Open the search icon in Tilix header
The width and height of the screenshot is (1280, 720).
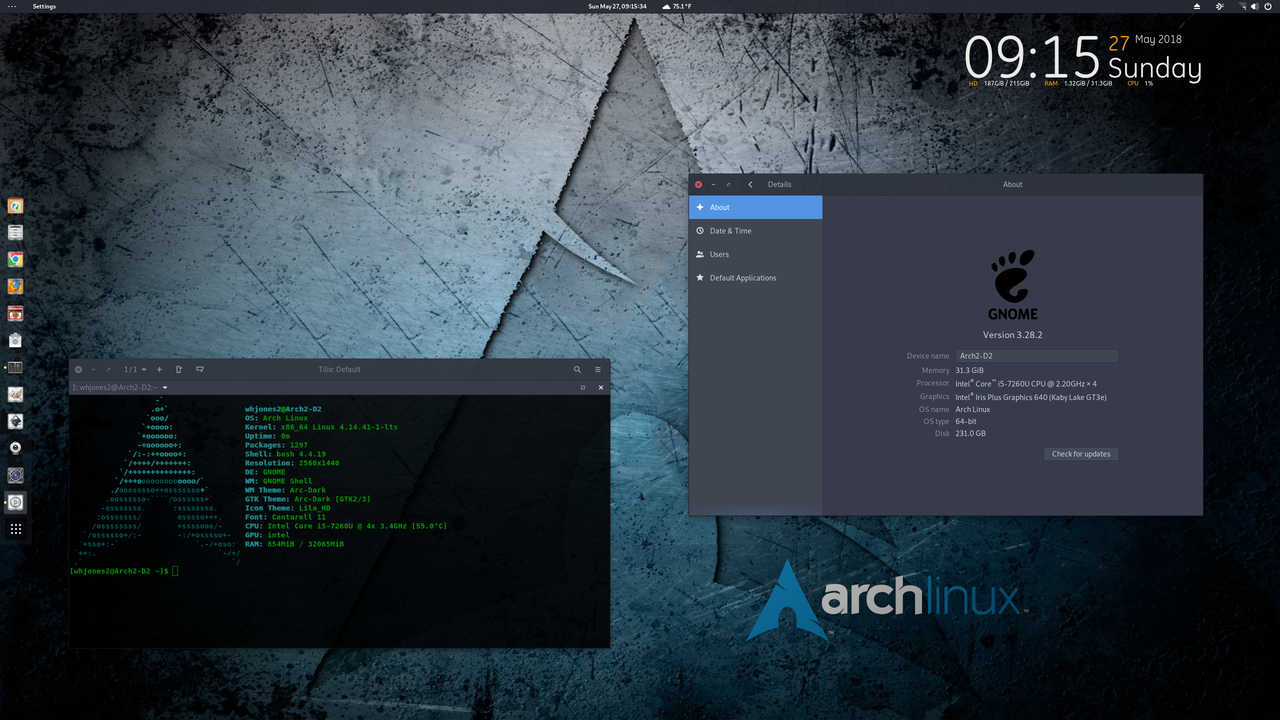[577, 369]
